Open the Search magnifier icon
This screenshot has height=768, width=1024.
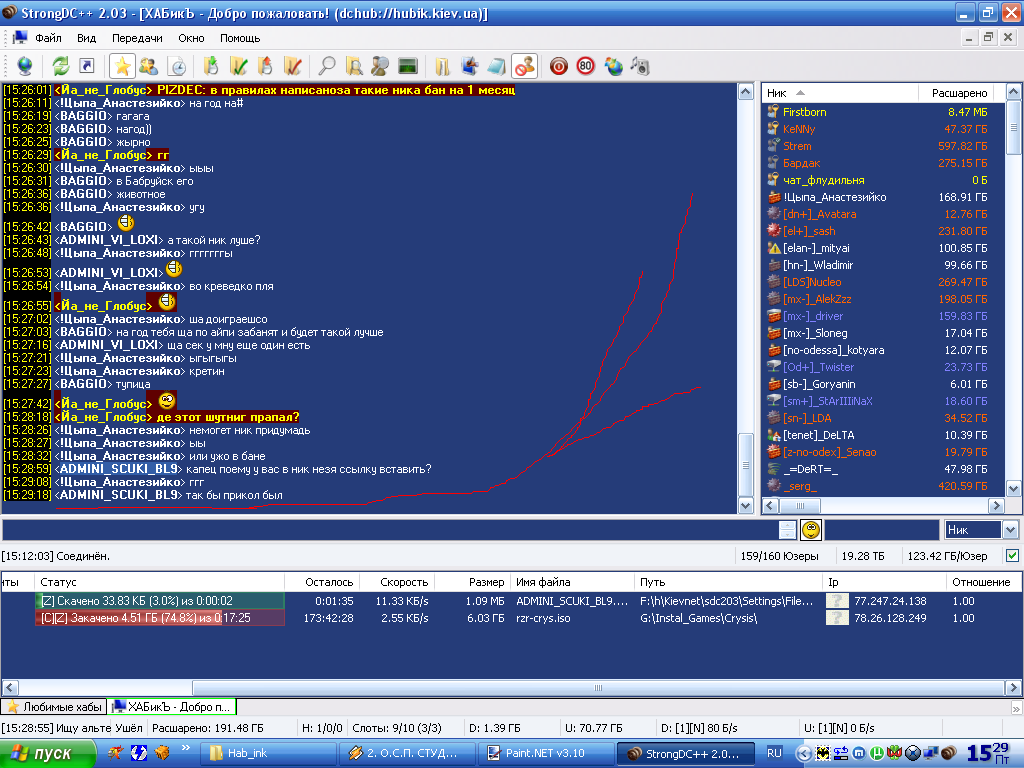[x=327, y=66]
